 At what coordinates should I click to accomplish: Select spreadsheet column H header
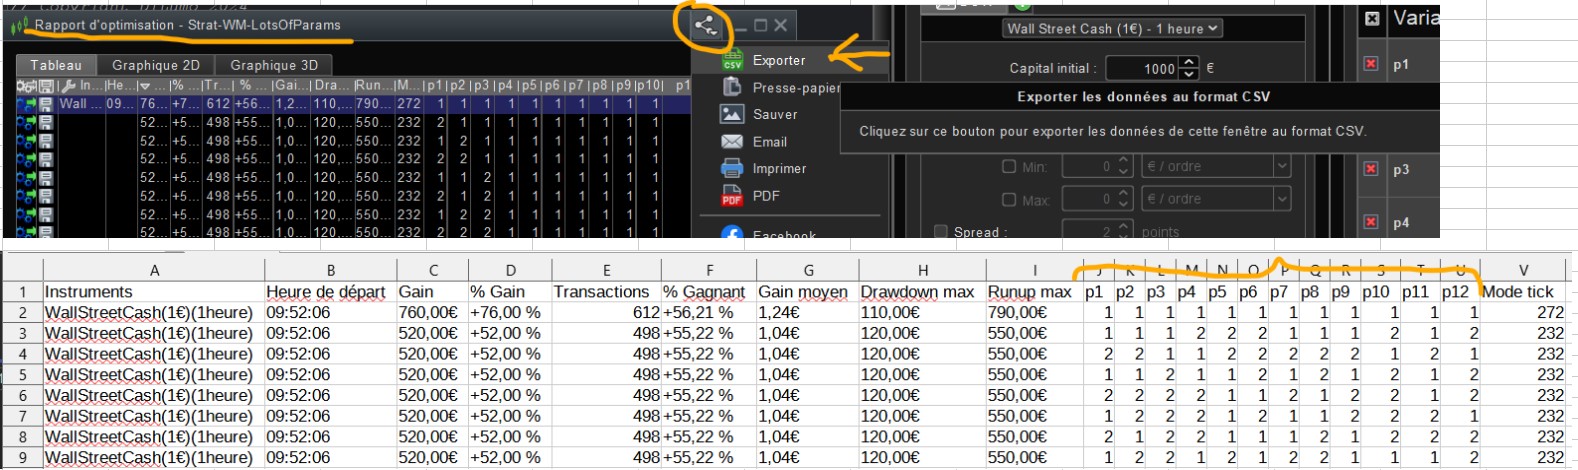922,270
